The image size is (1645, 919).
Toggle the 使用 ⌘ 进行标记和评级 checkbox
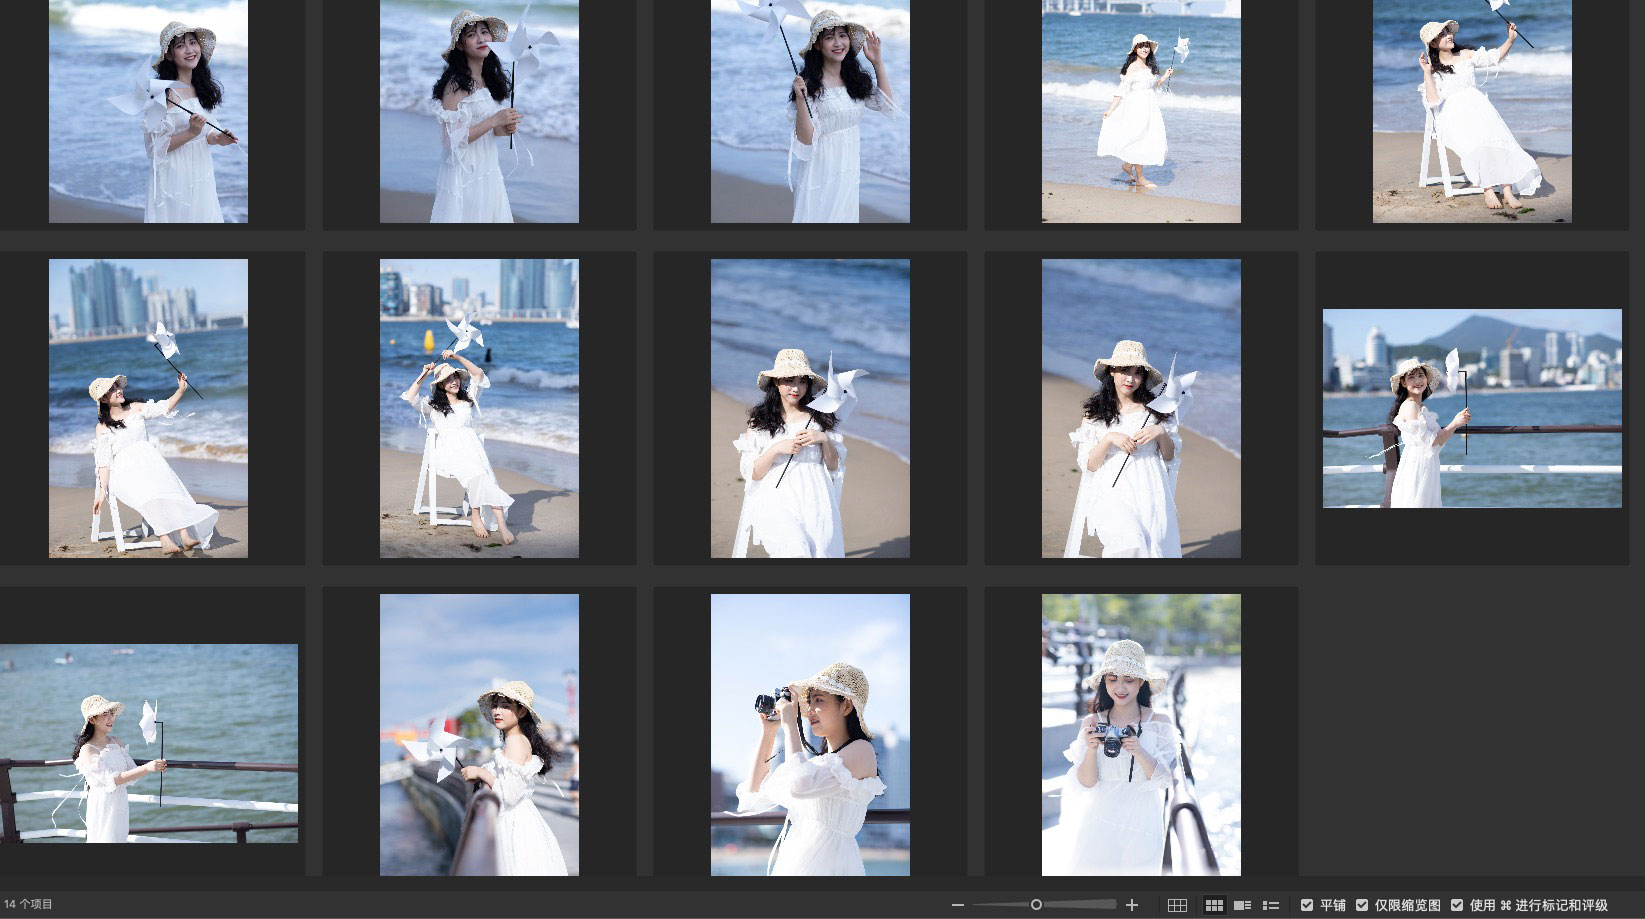click(x=1456, y=905)
